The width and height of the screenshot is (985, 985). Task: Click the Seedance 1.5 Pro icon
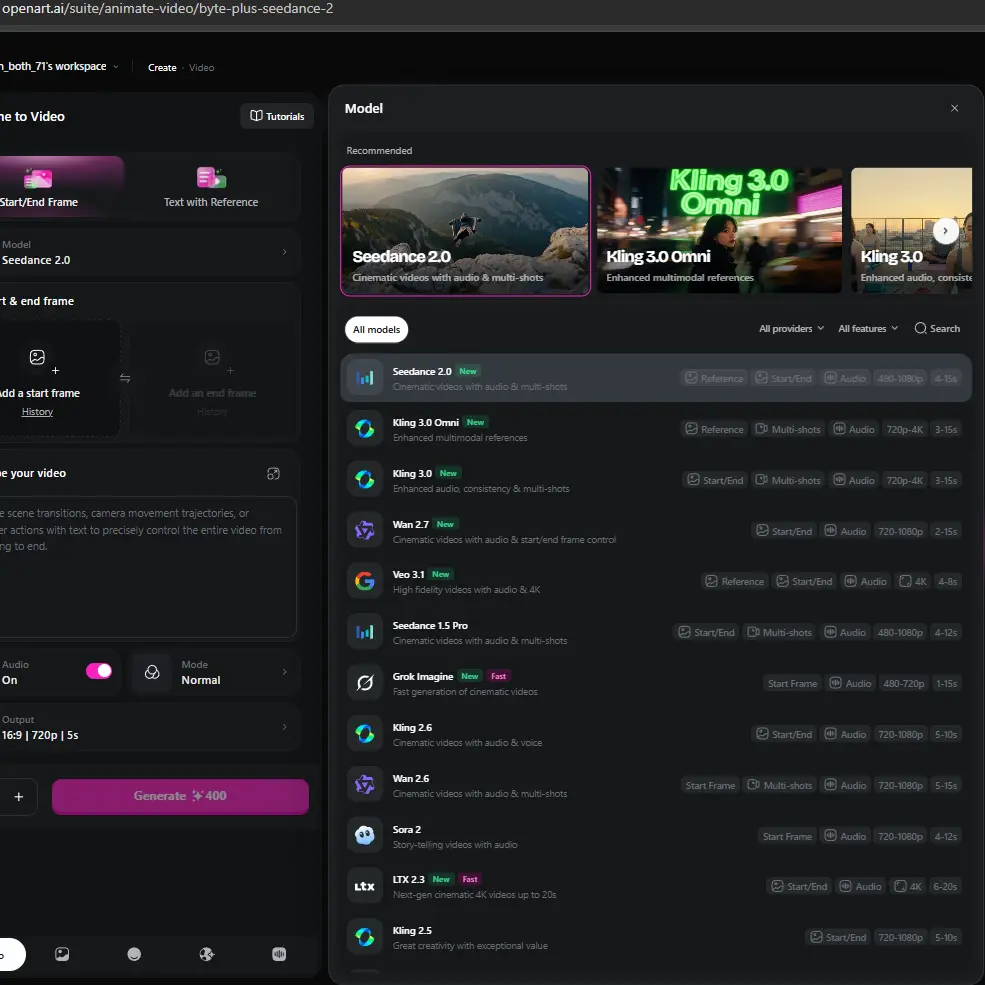pyautogui.click(x=364, y=632)
